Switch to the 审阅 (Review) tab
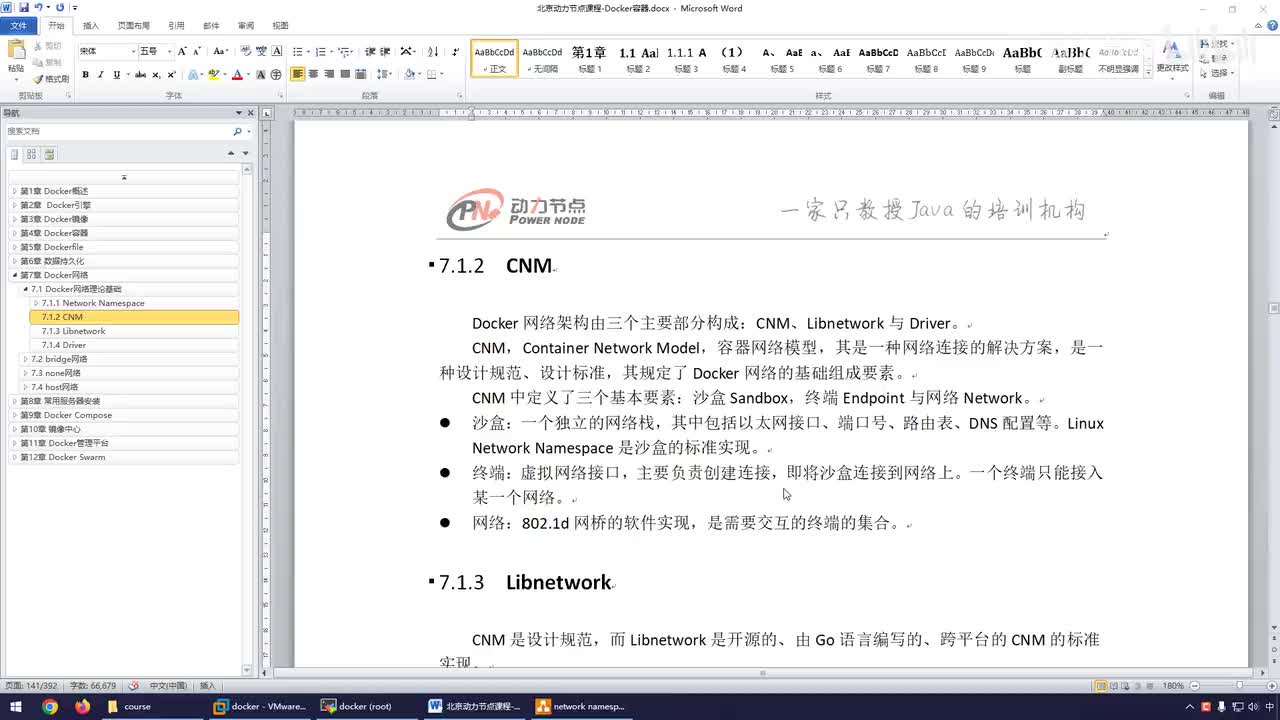Image resolution: width=1280 pixels, height=720 pixels. pyautogui.click(x=245, y=26)
